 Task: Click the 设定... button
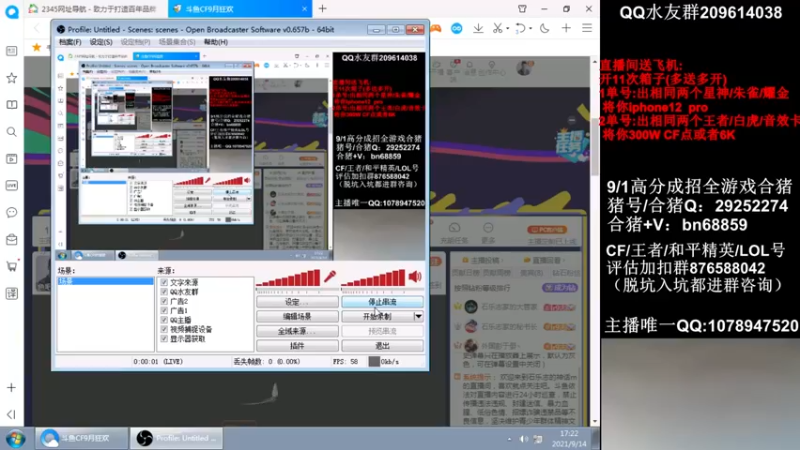[x=297, y=302]
